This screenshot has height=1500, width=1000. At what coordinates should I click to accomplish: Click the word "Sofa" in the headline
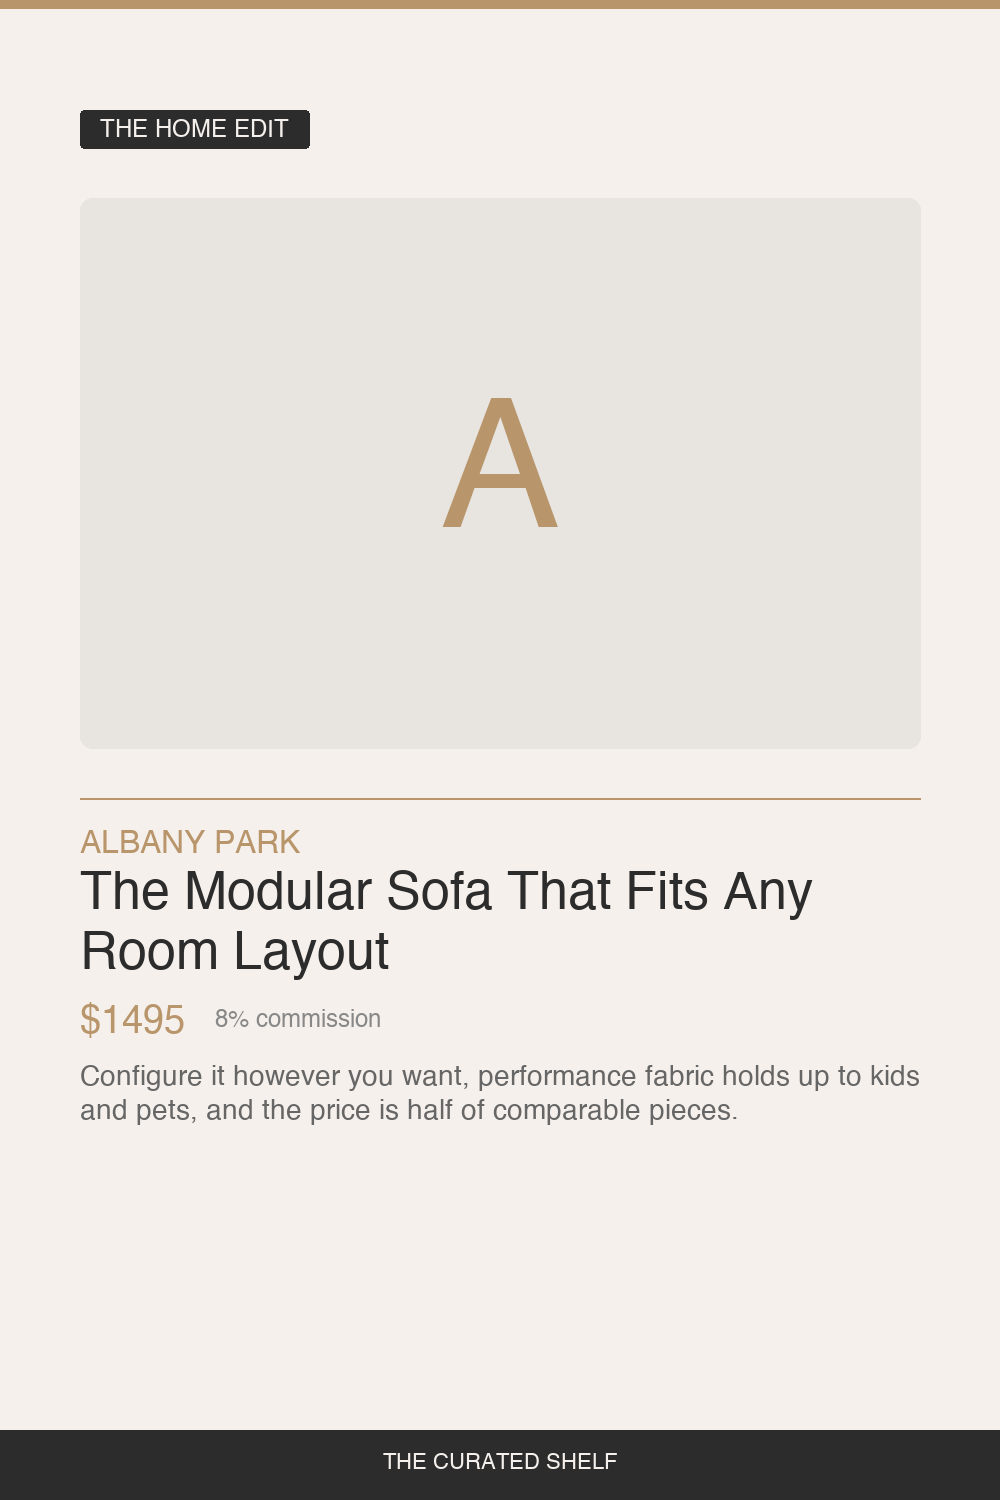click(439, 891)
